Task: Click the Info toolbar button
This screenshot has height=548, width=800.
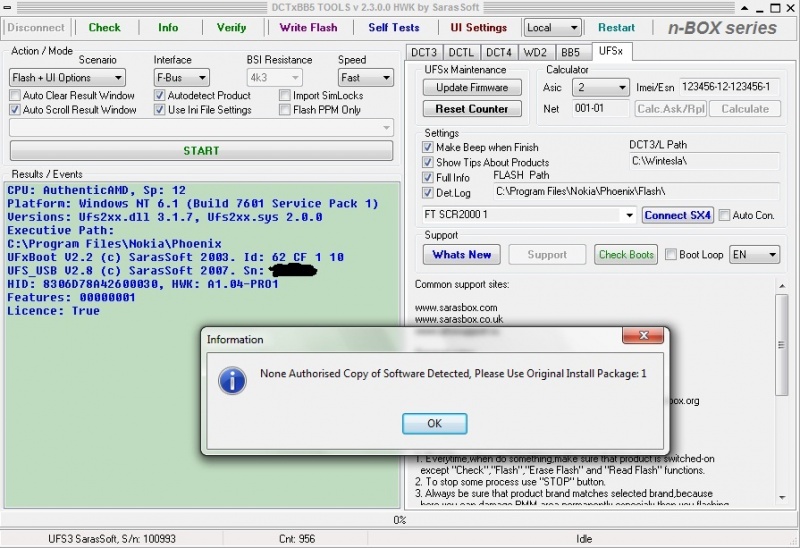Action: pos(168,28)
